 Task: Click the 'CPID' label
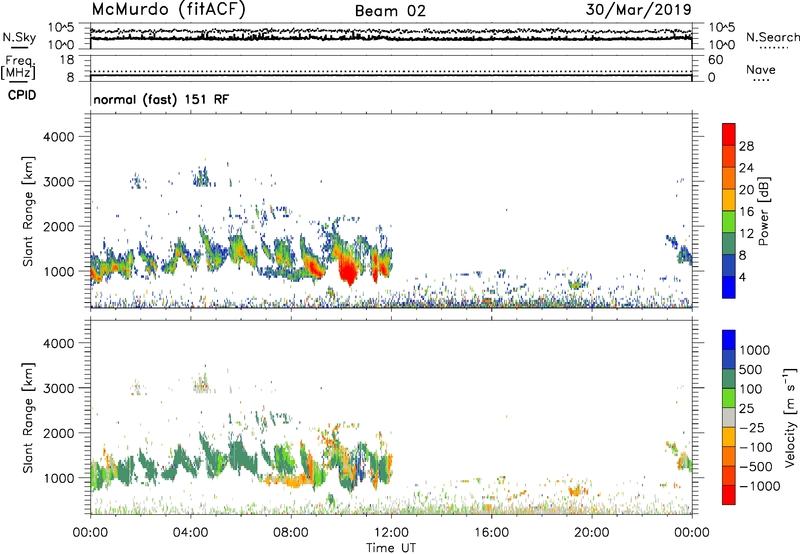pos(22,95)
